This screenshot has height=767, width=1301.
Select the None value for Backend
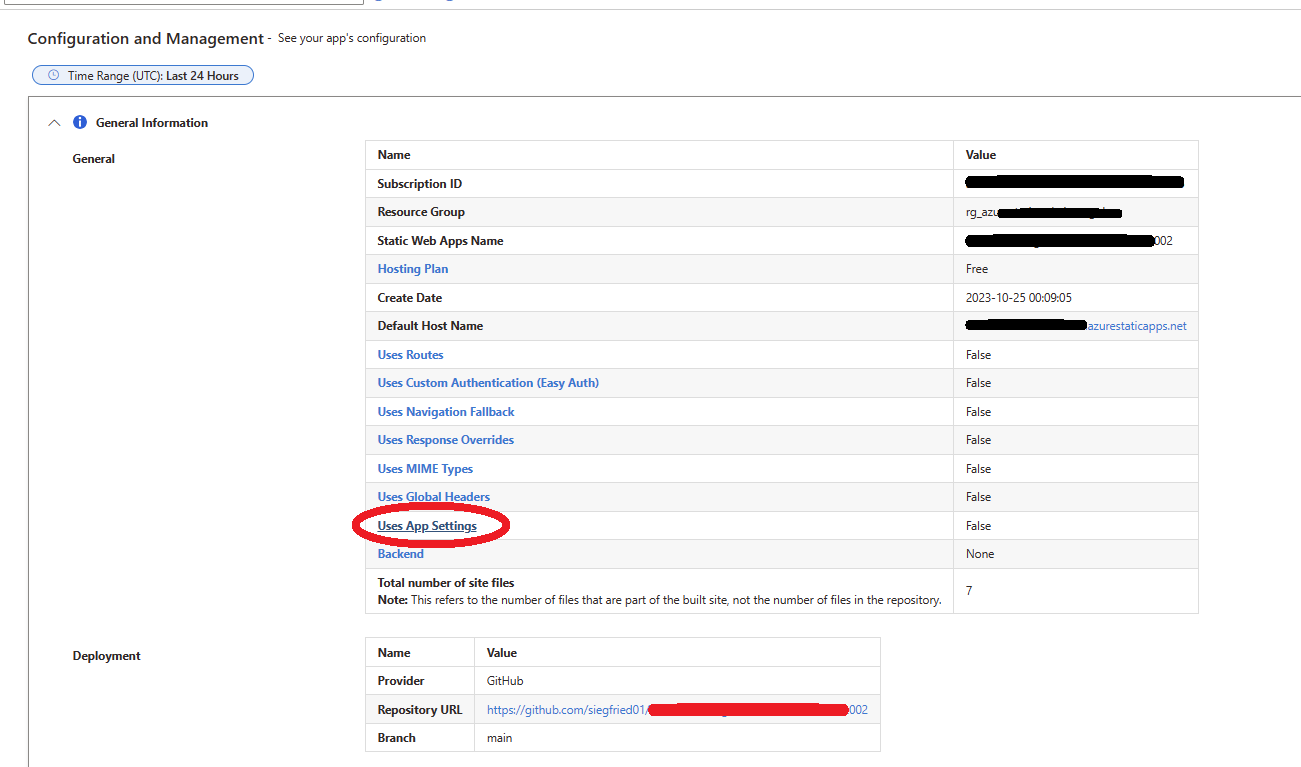[x=980, y=554]
